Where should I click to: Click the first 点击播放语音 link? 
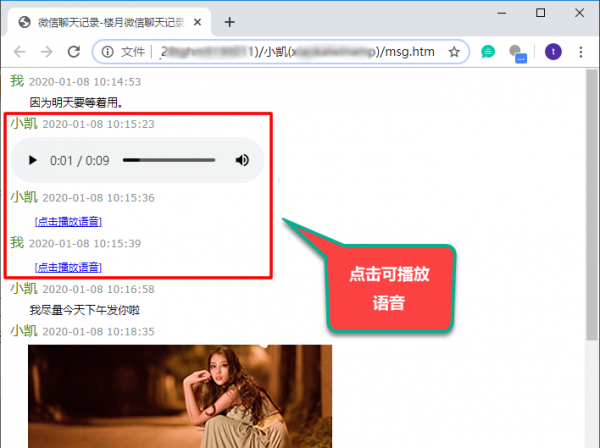[x=68, y=221]
